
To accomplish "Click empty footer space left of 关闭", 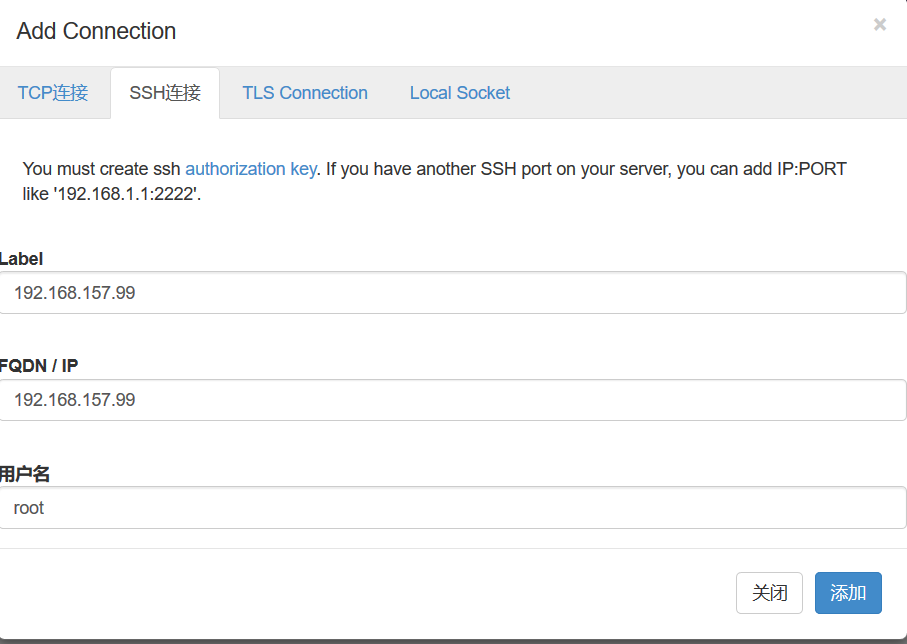I will tap(370, 593).
